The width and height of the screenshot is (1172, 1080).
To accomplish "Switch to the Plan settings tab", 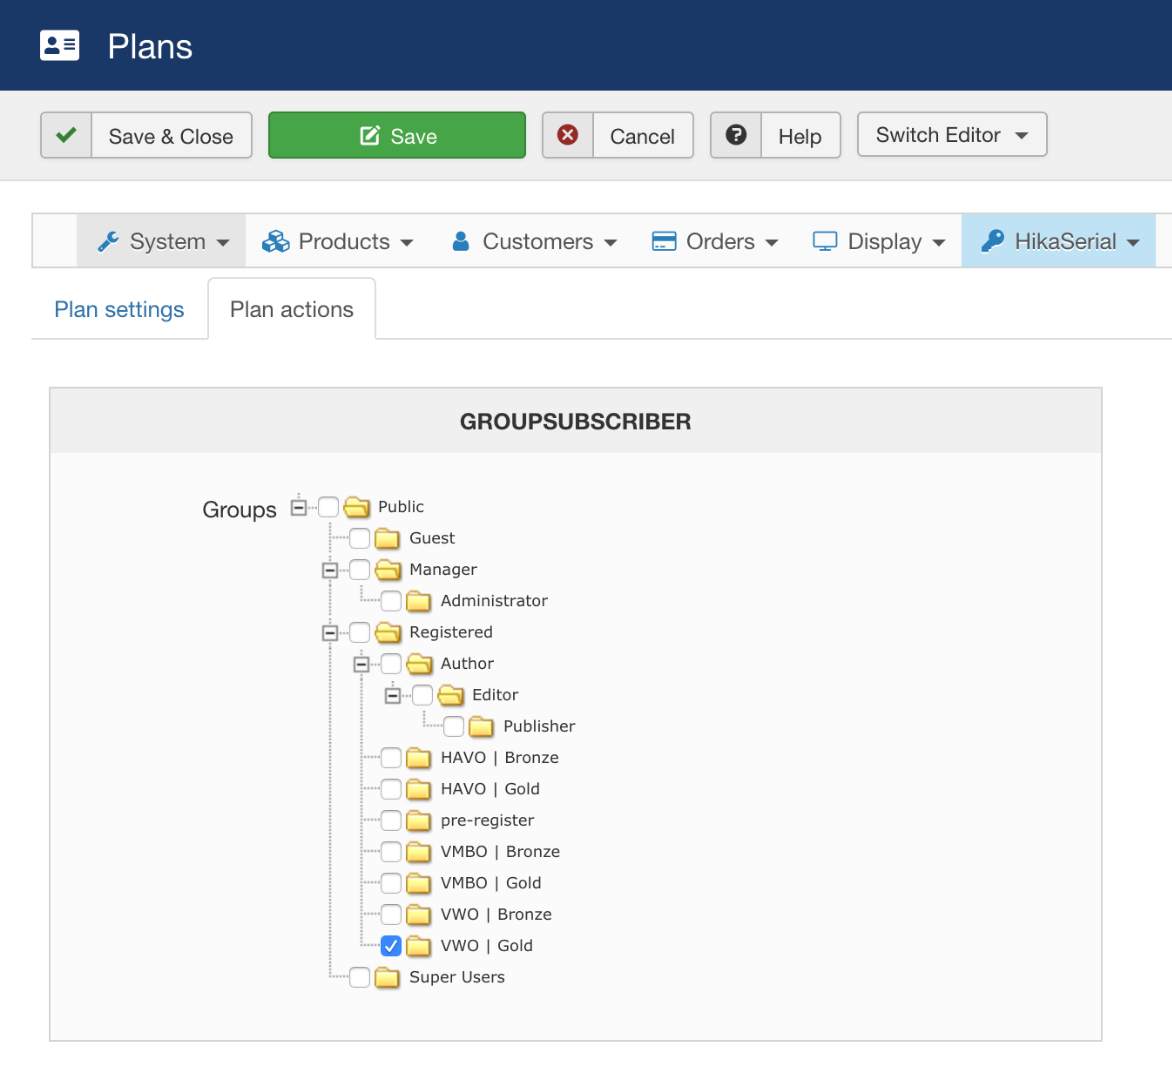I will [119, 310].
